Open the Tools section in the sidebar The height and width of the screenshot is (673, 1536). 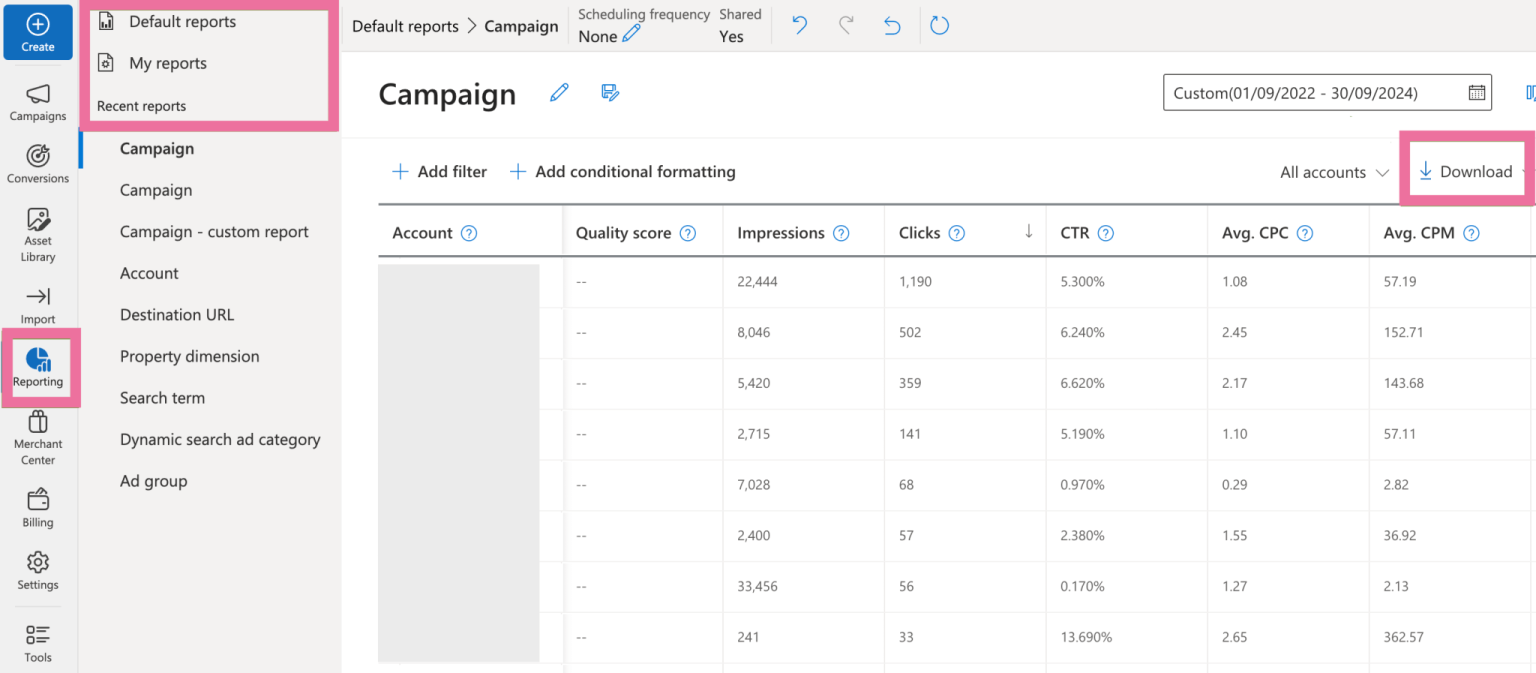37,643
